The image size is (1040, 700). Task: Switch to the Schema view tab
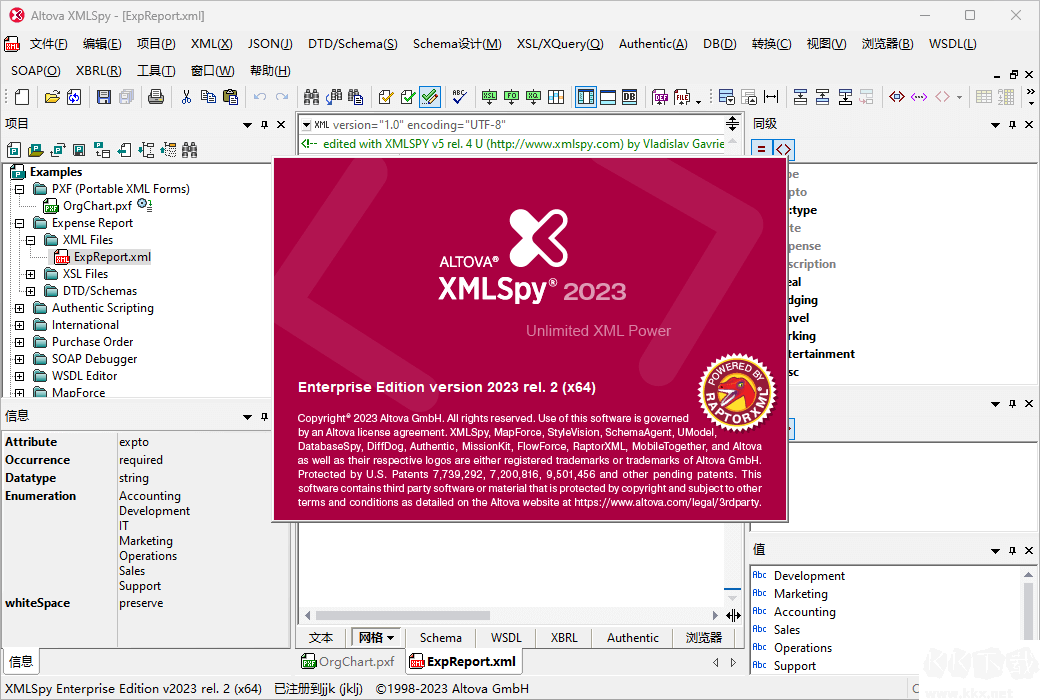(x=440, y=638)
